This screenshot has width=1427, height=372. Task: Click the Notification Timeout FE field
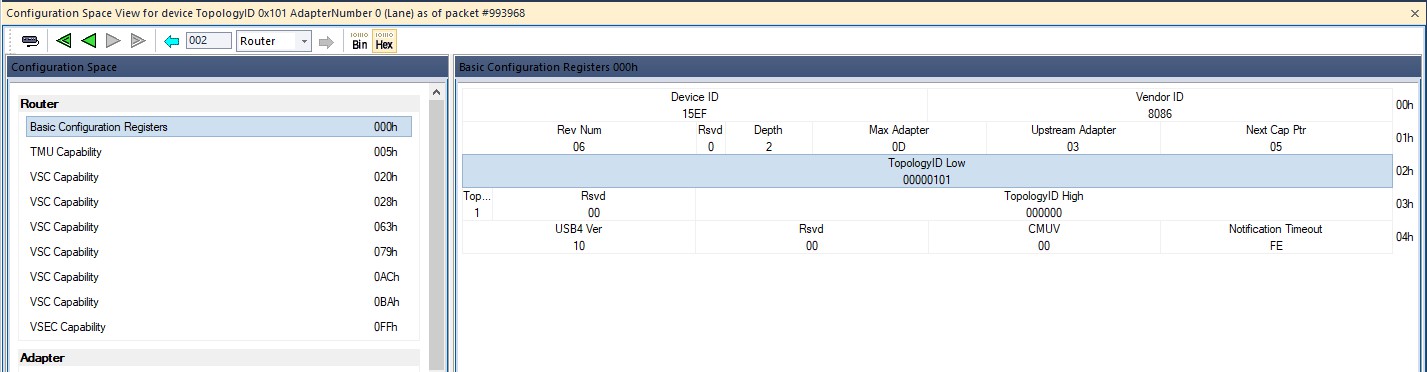(1276, 237)
